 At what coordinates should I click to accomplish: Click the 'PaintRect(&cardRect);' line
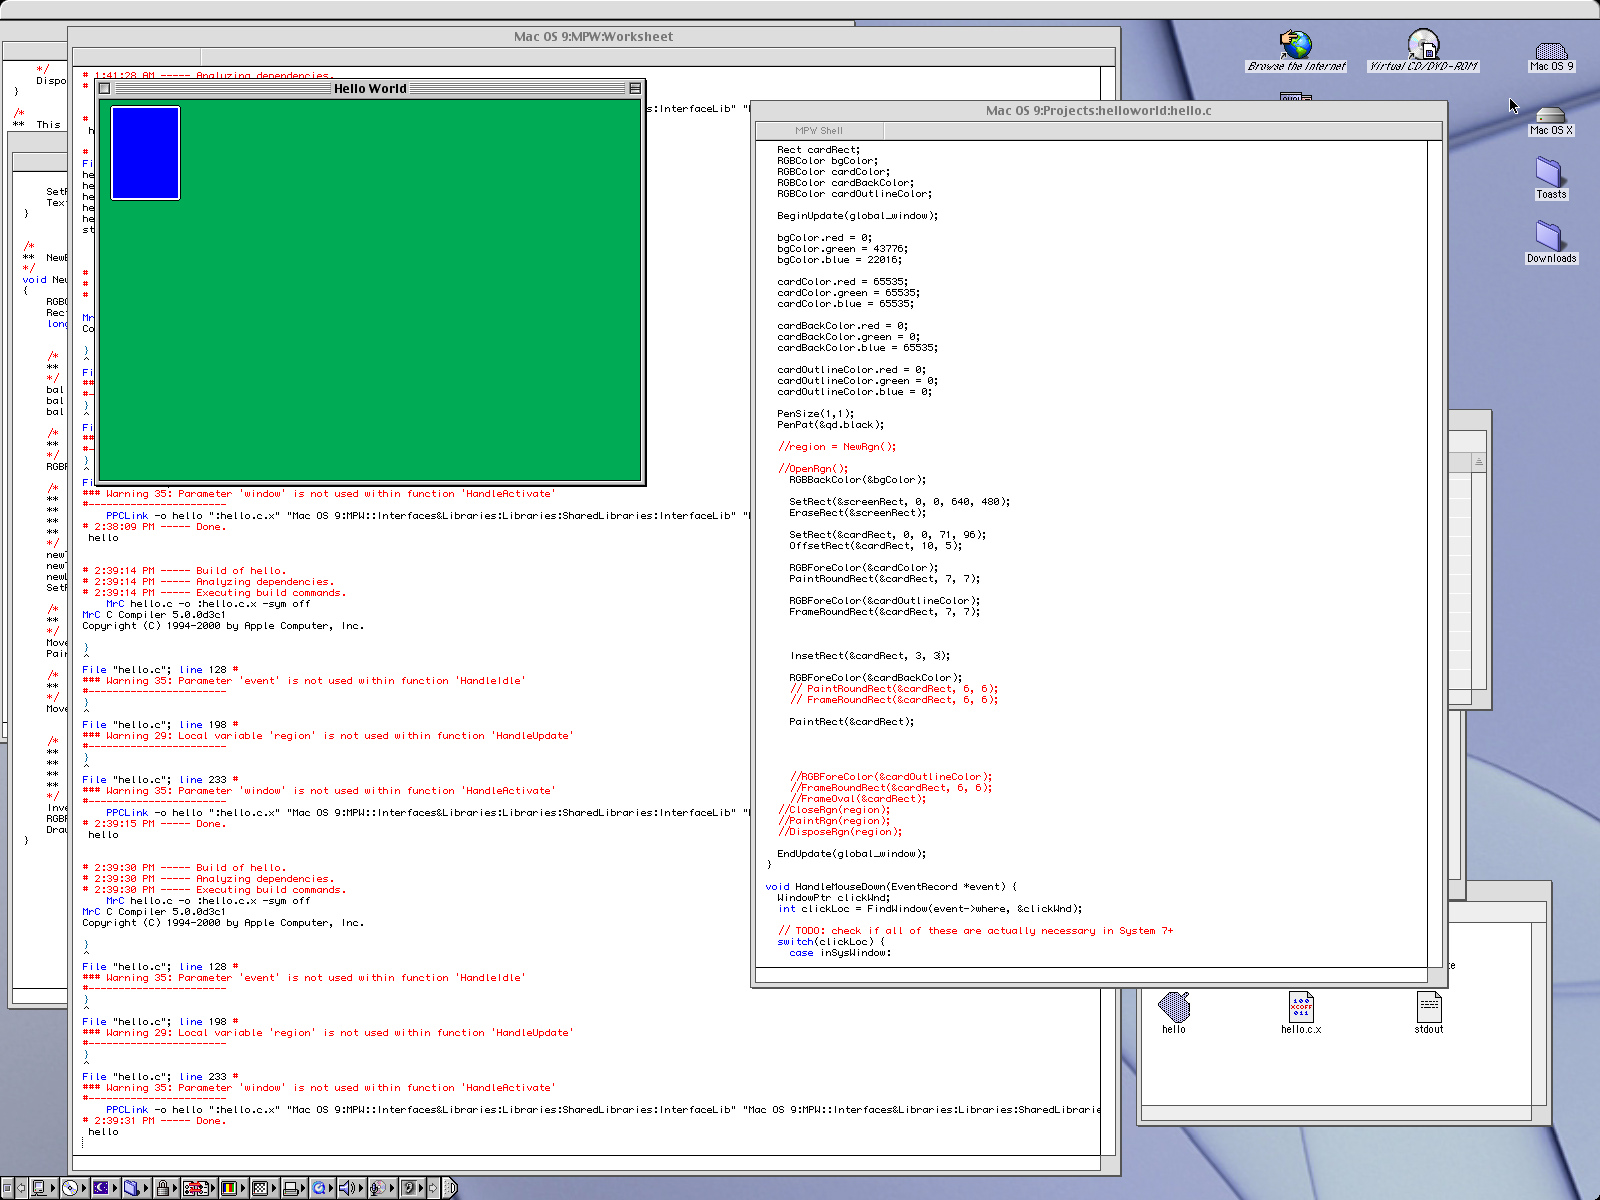(x=851, y=722)
